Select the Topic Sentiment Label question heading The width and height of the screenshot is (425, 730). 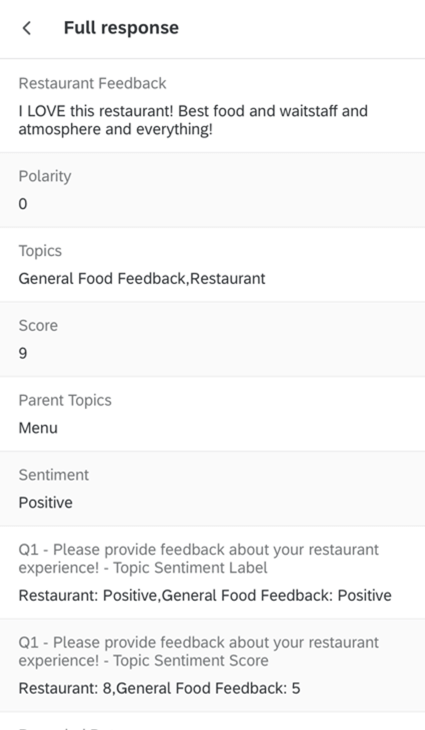click(x=199, y=559)
